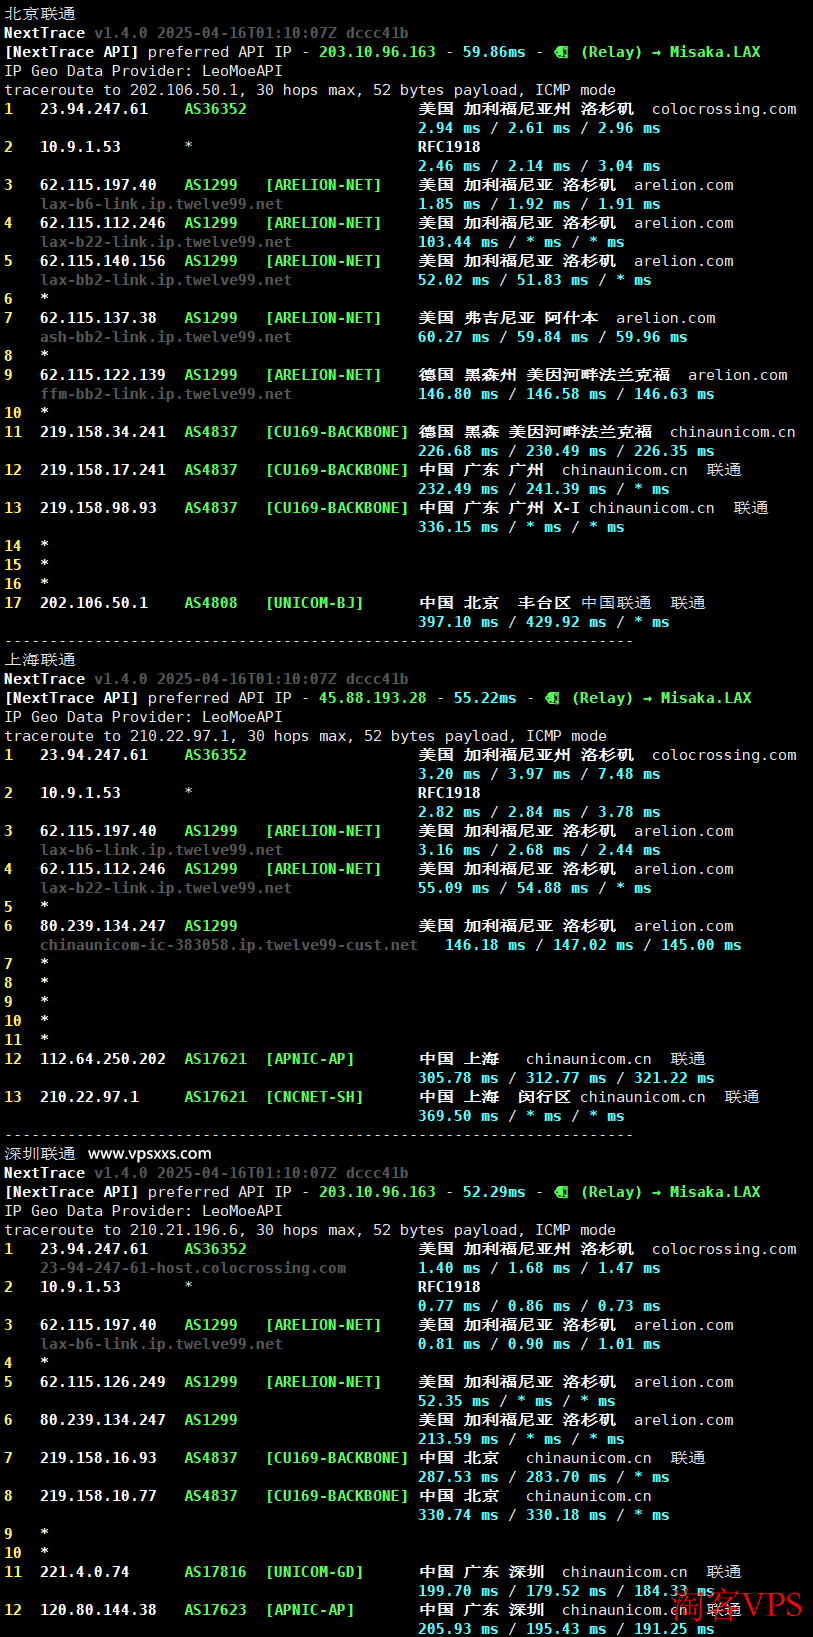The width and height of the screenshot is (813, 1637).
Task: Click the 336.15 ms latency value
Action: coord(458,527)
